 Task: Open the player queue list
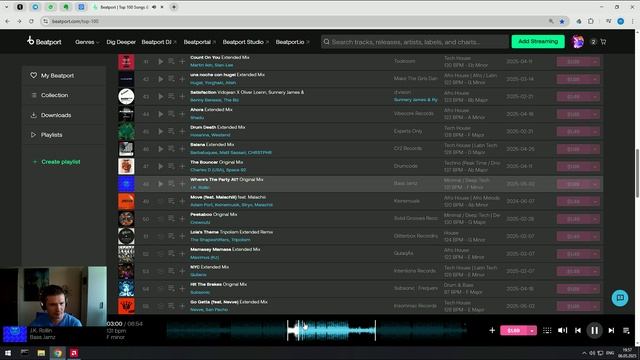626,331
